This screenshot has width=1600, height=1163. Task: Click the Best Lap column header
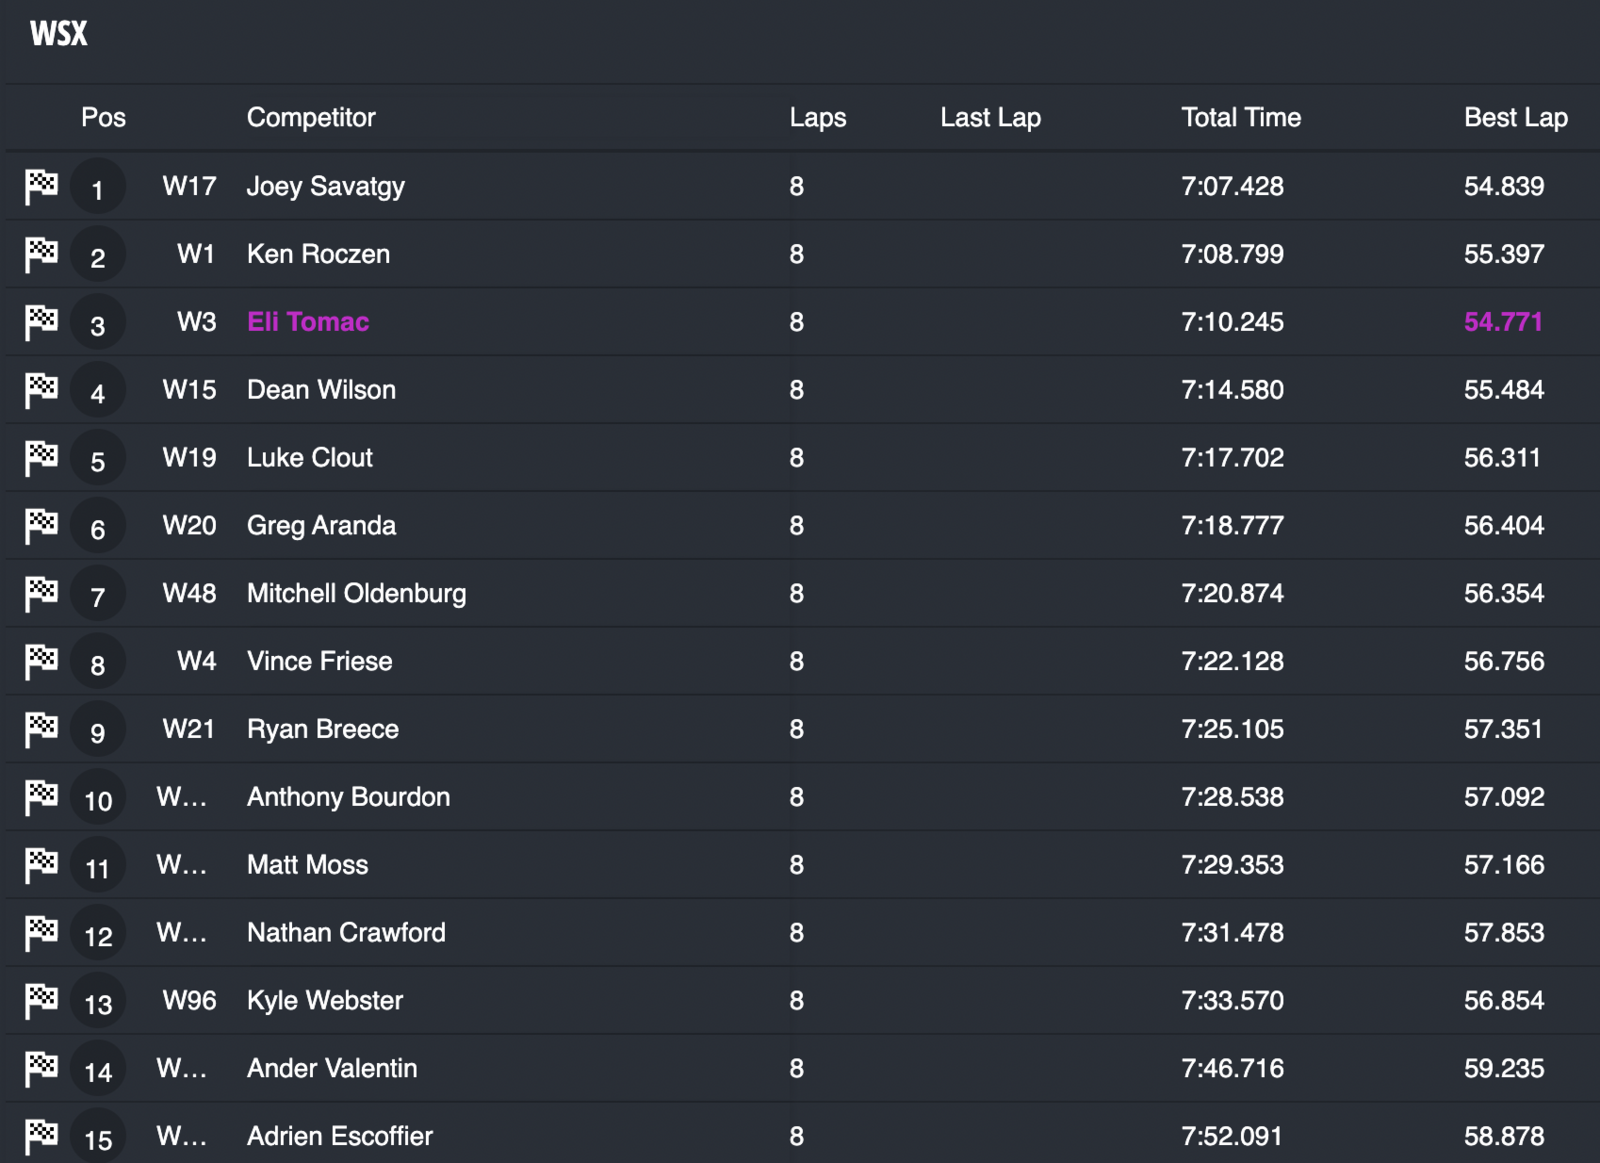pyautogui.click(x=1515, y=118)
